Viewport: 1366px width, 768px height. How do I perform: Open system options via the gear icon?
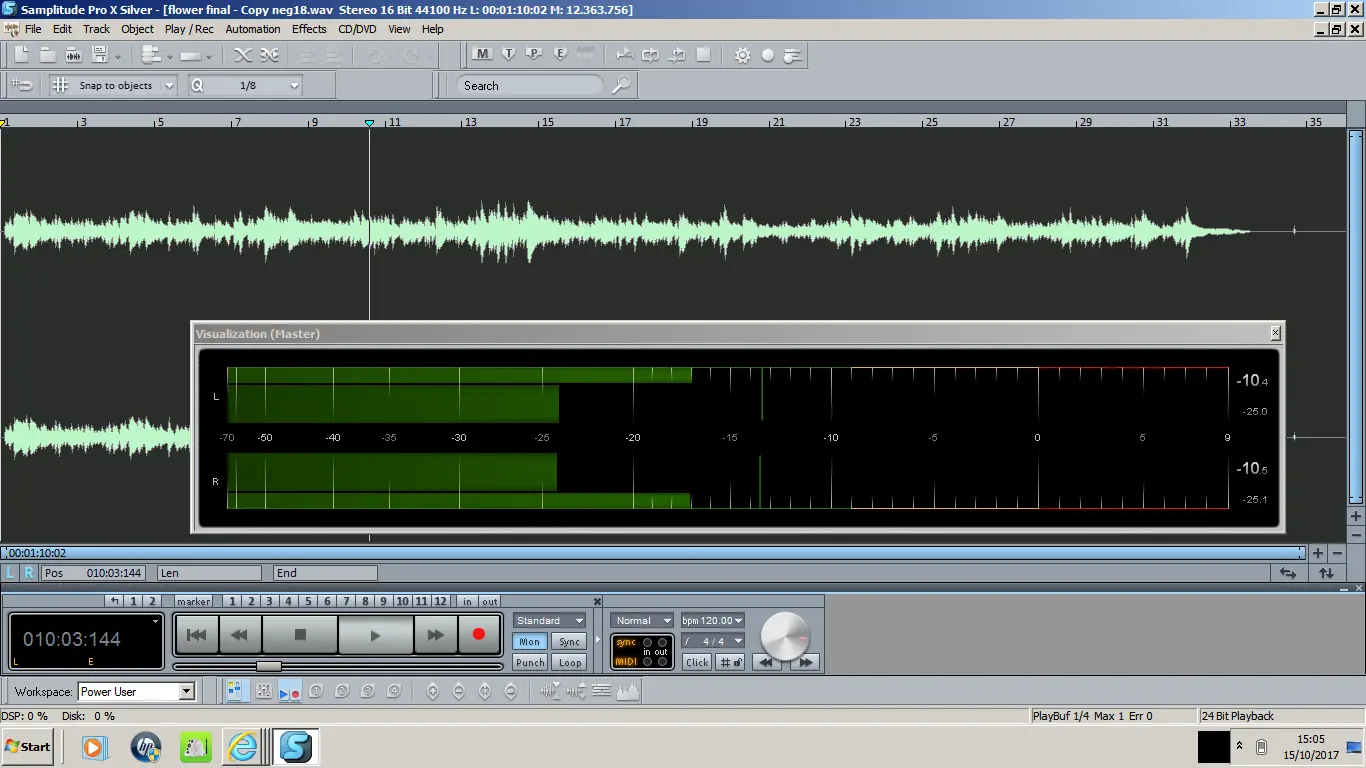pos(742,56)
